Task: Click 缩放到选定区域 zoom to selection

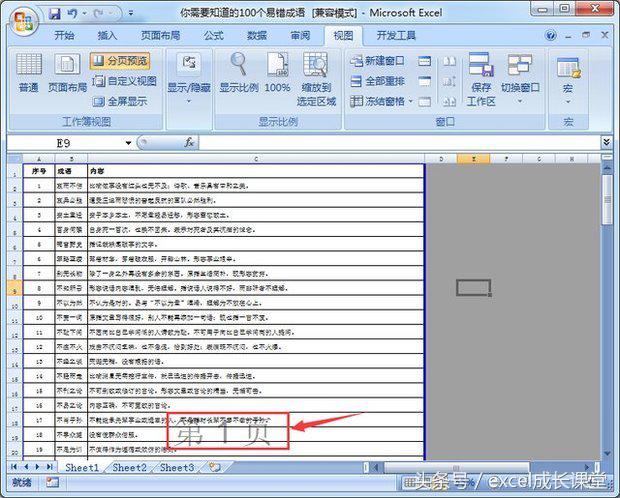Action: [316, 79]
